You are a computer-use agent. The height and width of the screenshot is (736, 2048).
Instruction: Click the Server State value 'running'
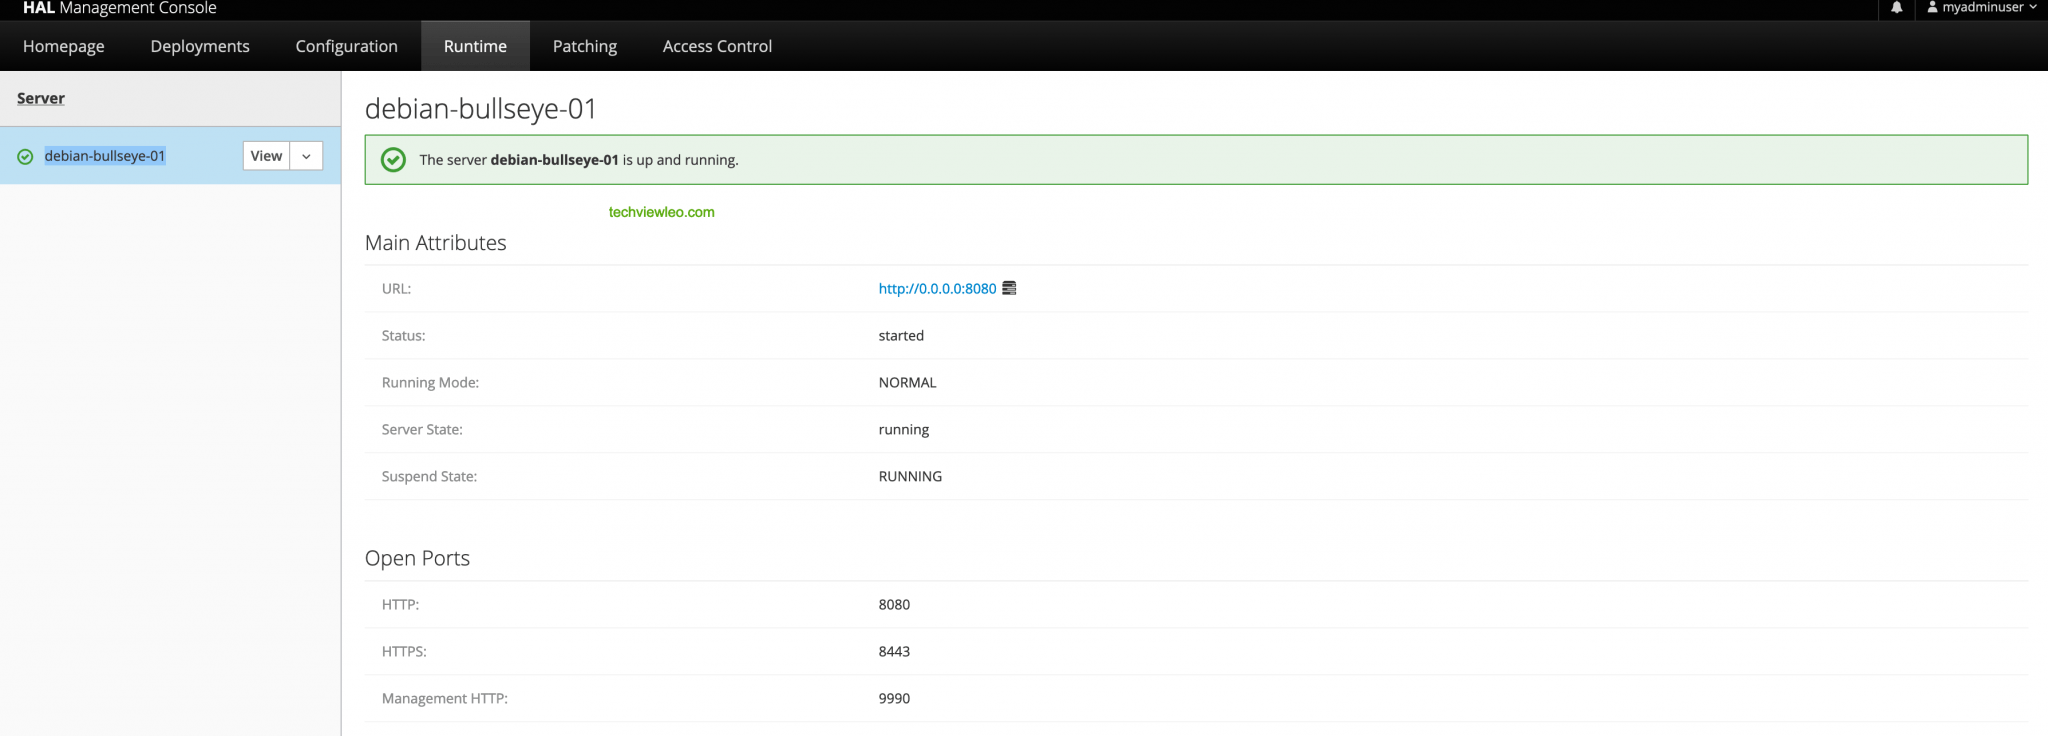[x=904, y=430]
